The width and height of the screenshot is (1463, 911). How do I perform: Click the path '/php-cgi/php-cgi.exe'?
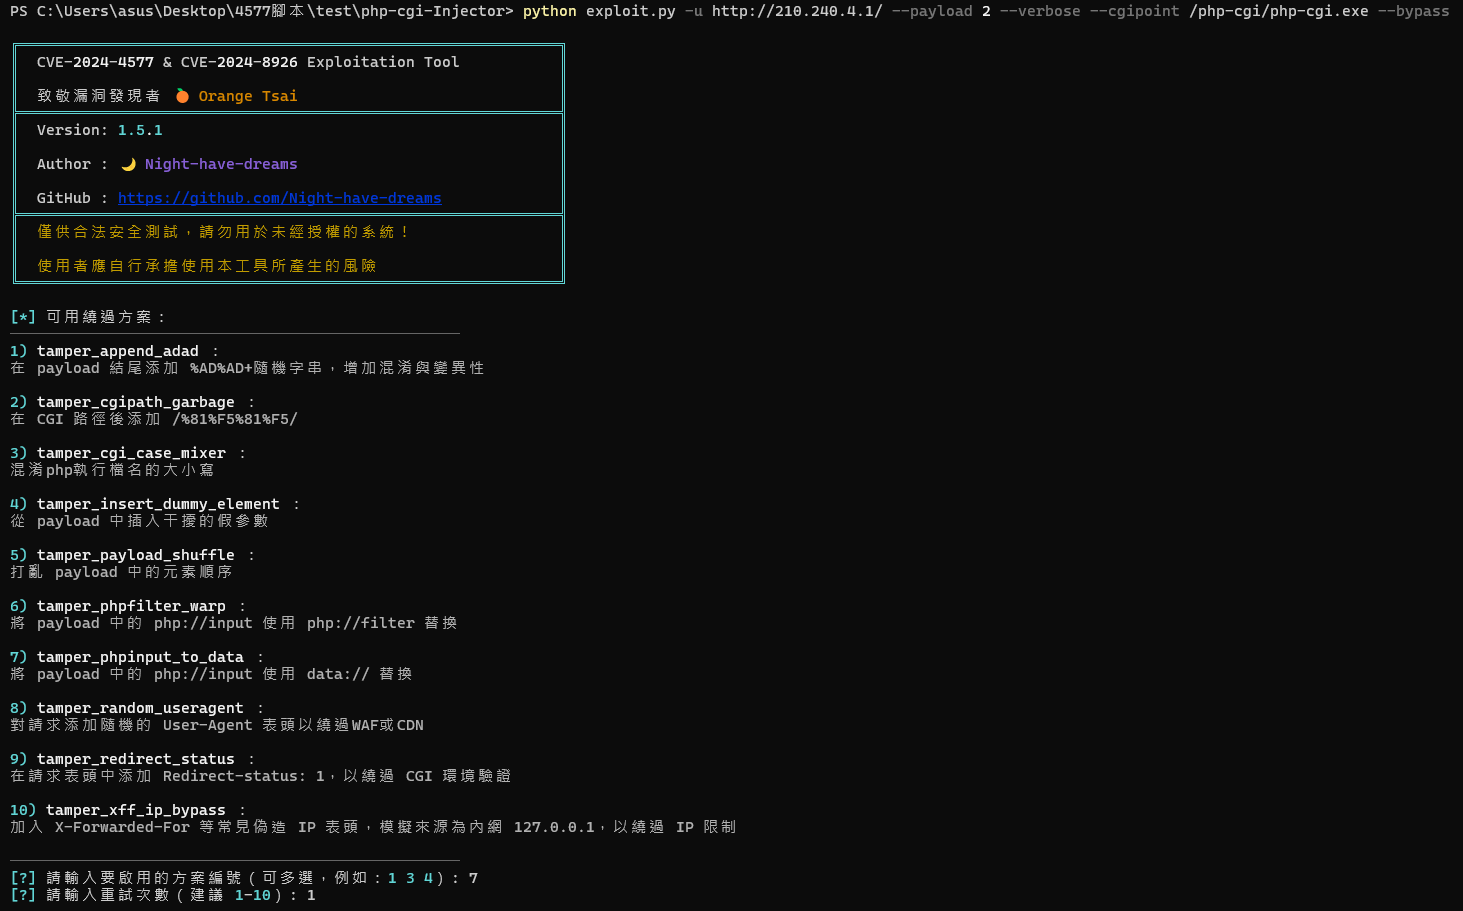click(x=1279, y=11)
